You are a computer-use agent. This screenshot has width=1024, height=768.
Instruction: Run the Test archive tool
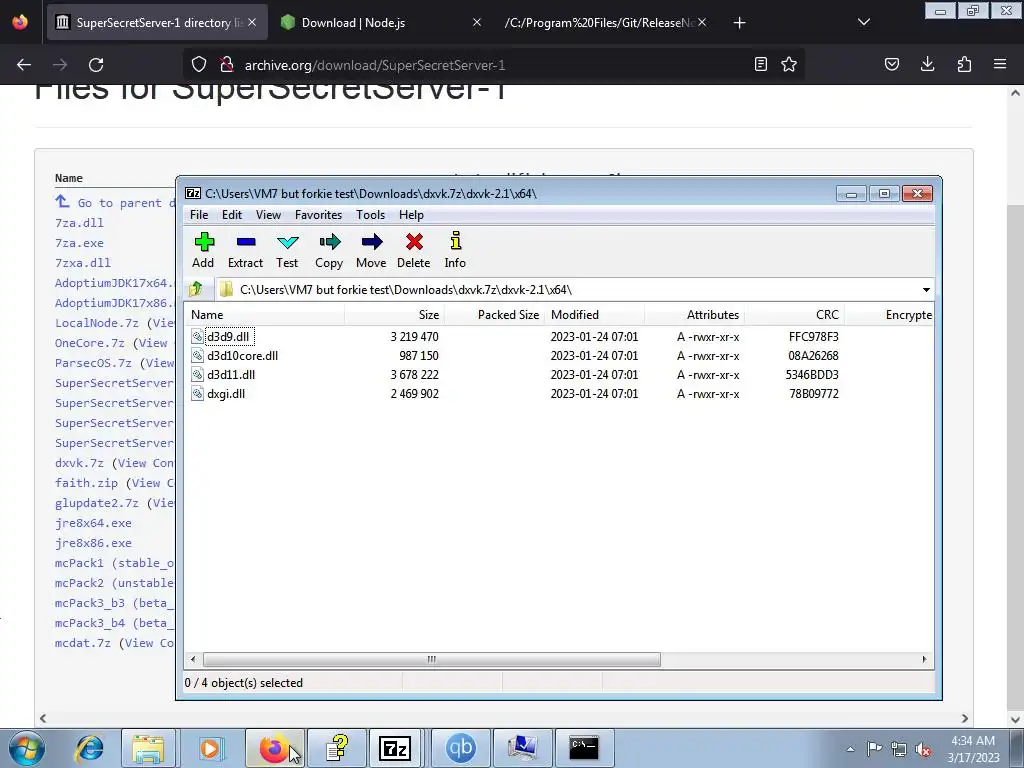coord(287,250)
